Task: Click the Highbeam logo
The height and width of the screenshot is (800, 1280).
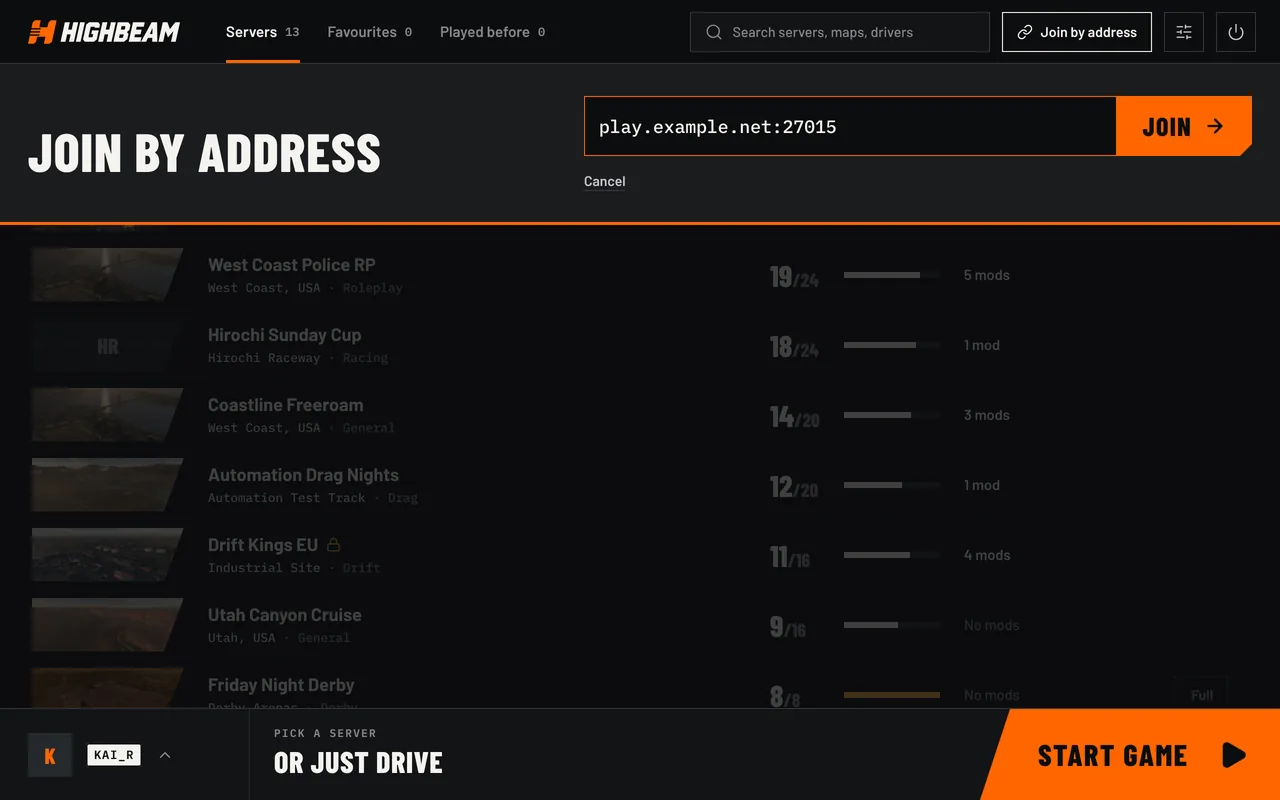Action: [104, 32]
